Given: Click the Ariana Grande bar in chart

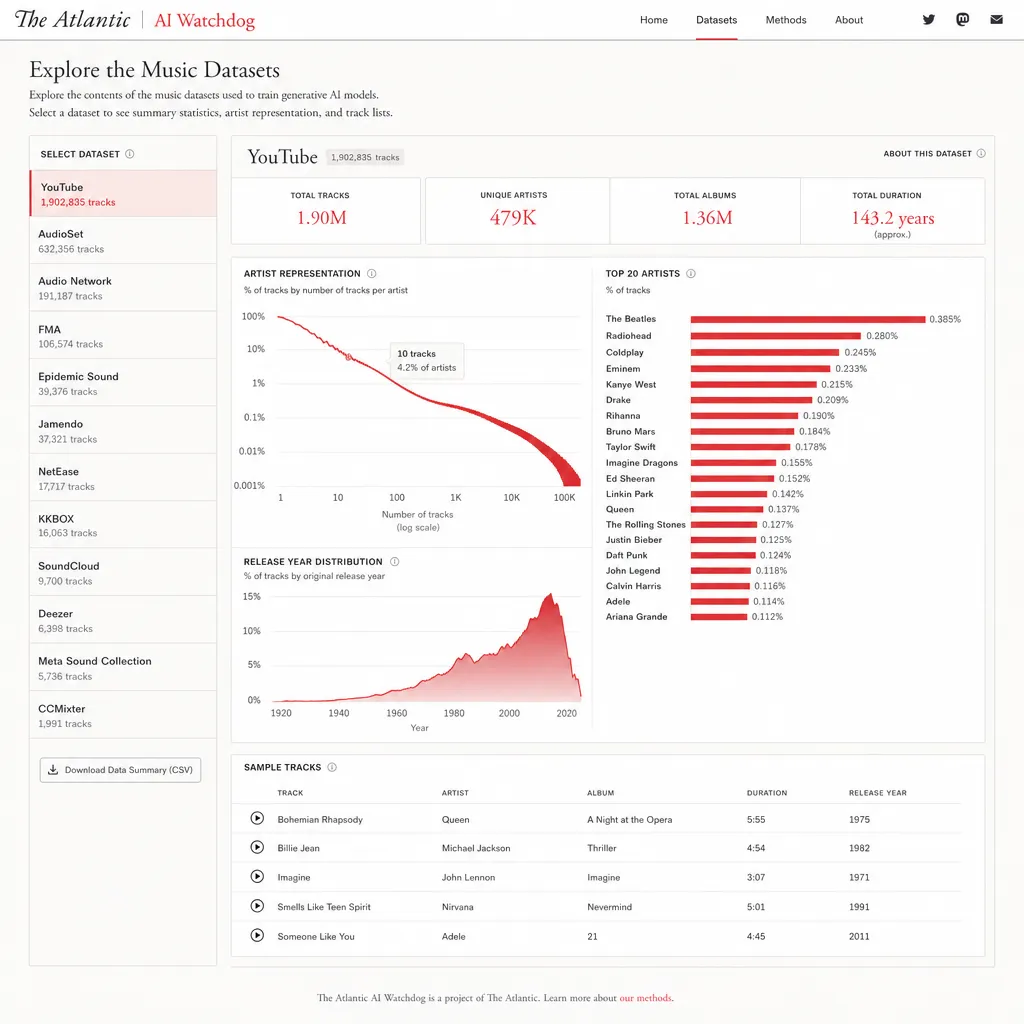Looking at the screenshot, I should coord(719,617).
